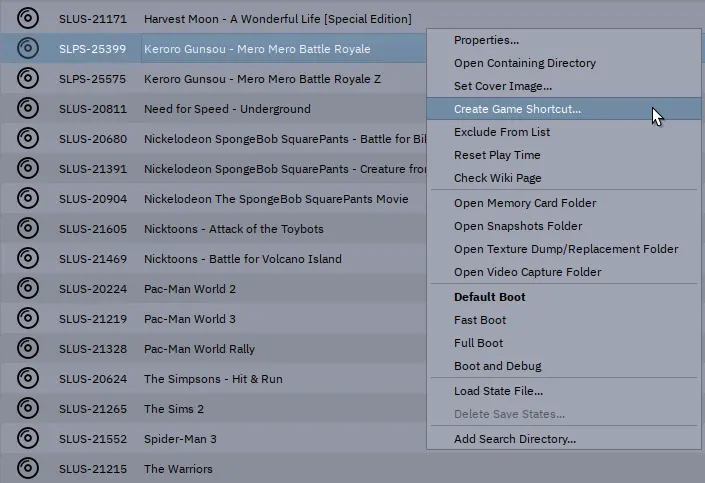705x483 pixels.
Task: Click disc icon for SpongeBob SquarePants Movie
Action: [x=28, y=198]
